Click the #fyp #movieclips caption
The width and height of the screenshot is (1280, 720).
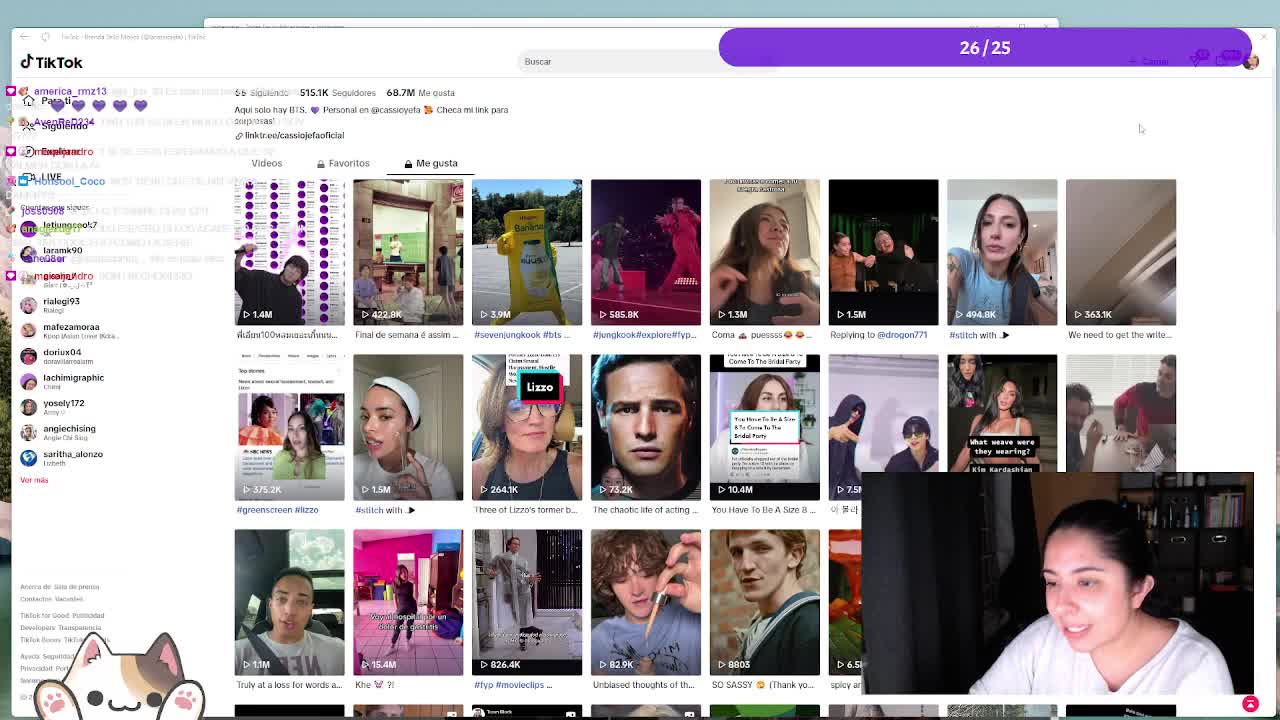pyautogui.click(x=513, y=685)
